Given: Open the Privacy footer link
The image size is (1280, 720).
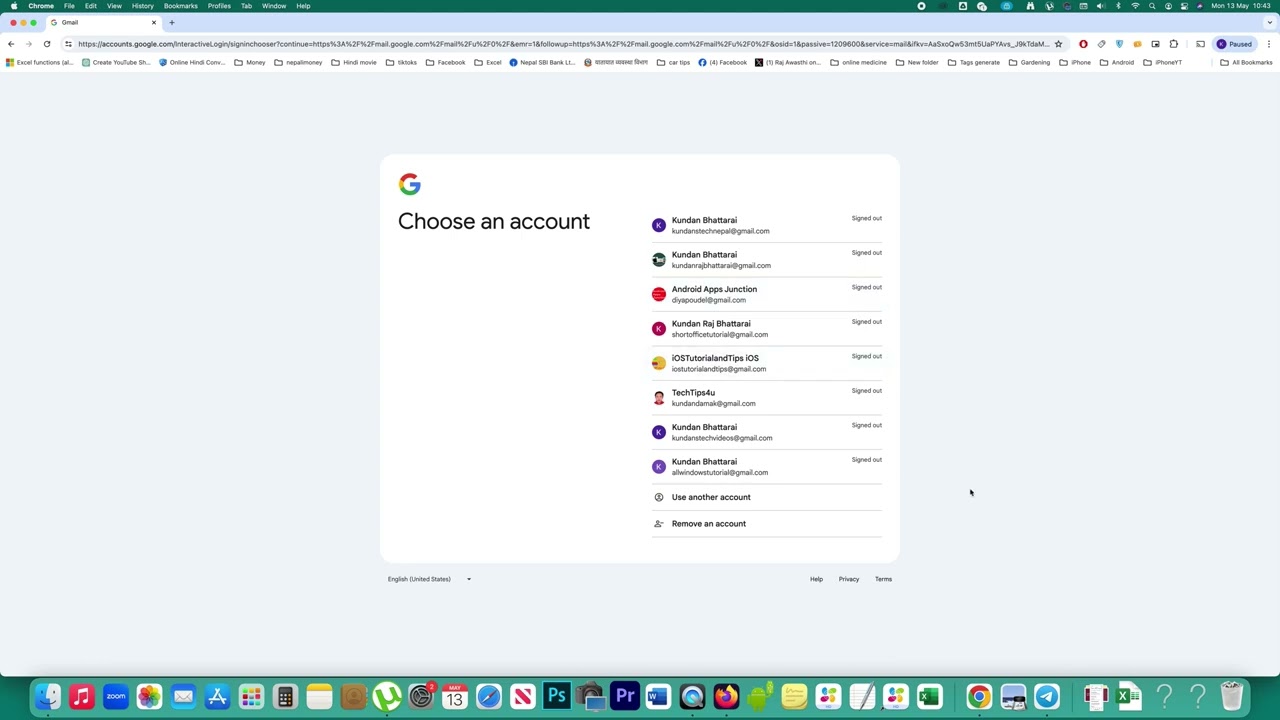Looking at the screenshot, I should (x=848, y=579).
